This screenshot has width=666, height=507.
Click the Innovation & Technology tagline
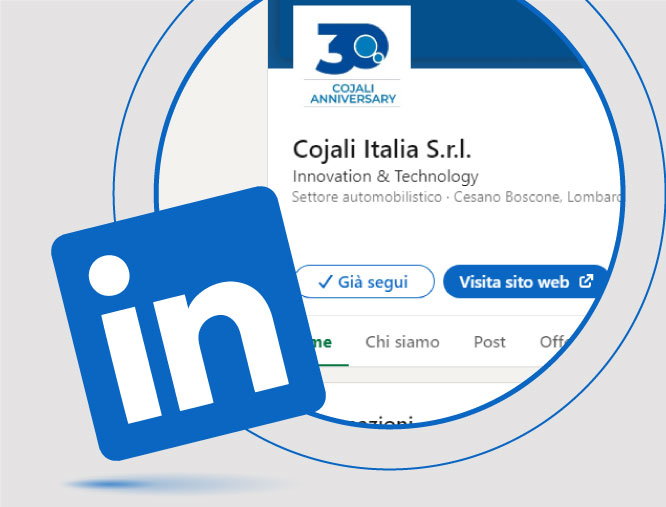386,176
